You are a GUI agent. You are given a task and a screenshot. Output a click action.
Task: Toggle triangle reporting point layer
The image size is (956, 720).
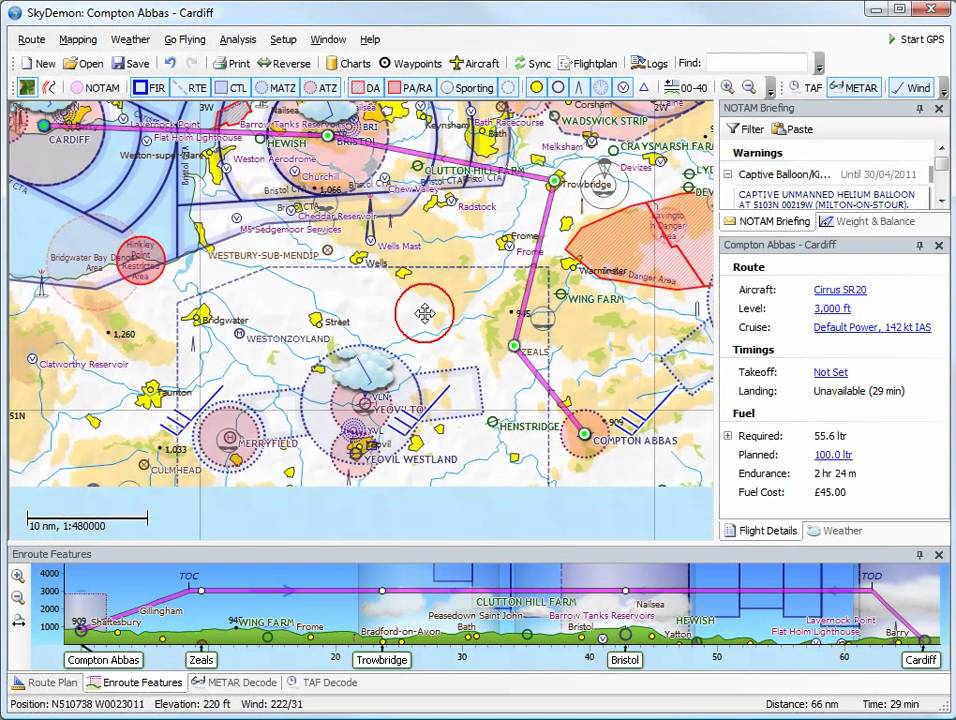tap(644, 88)
